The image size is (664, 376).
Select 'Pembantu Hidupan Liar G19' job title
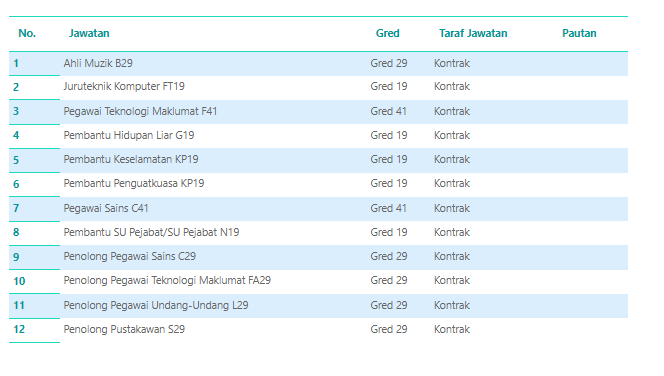point(129,135)
